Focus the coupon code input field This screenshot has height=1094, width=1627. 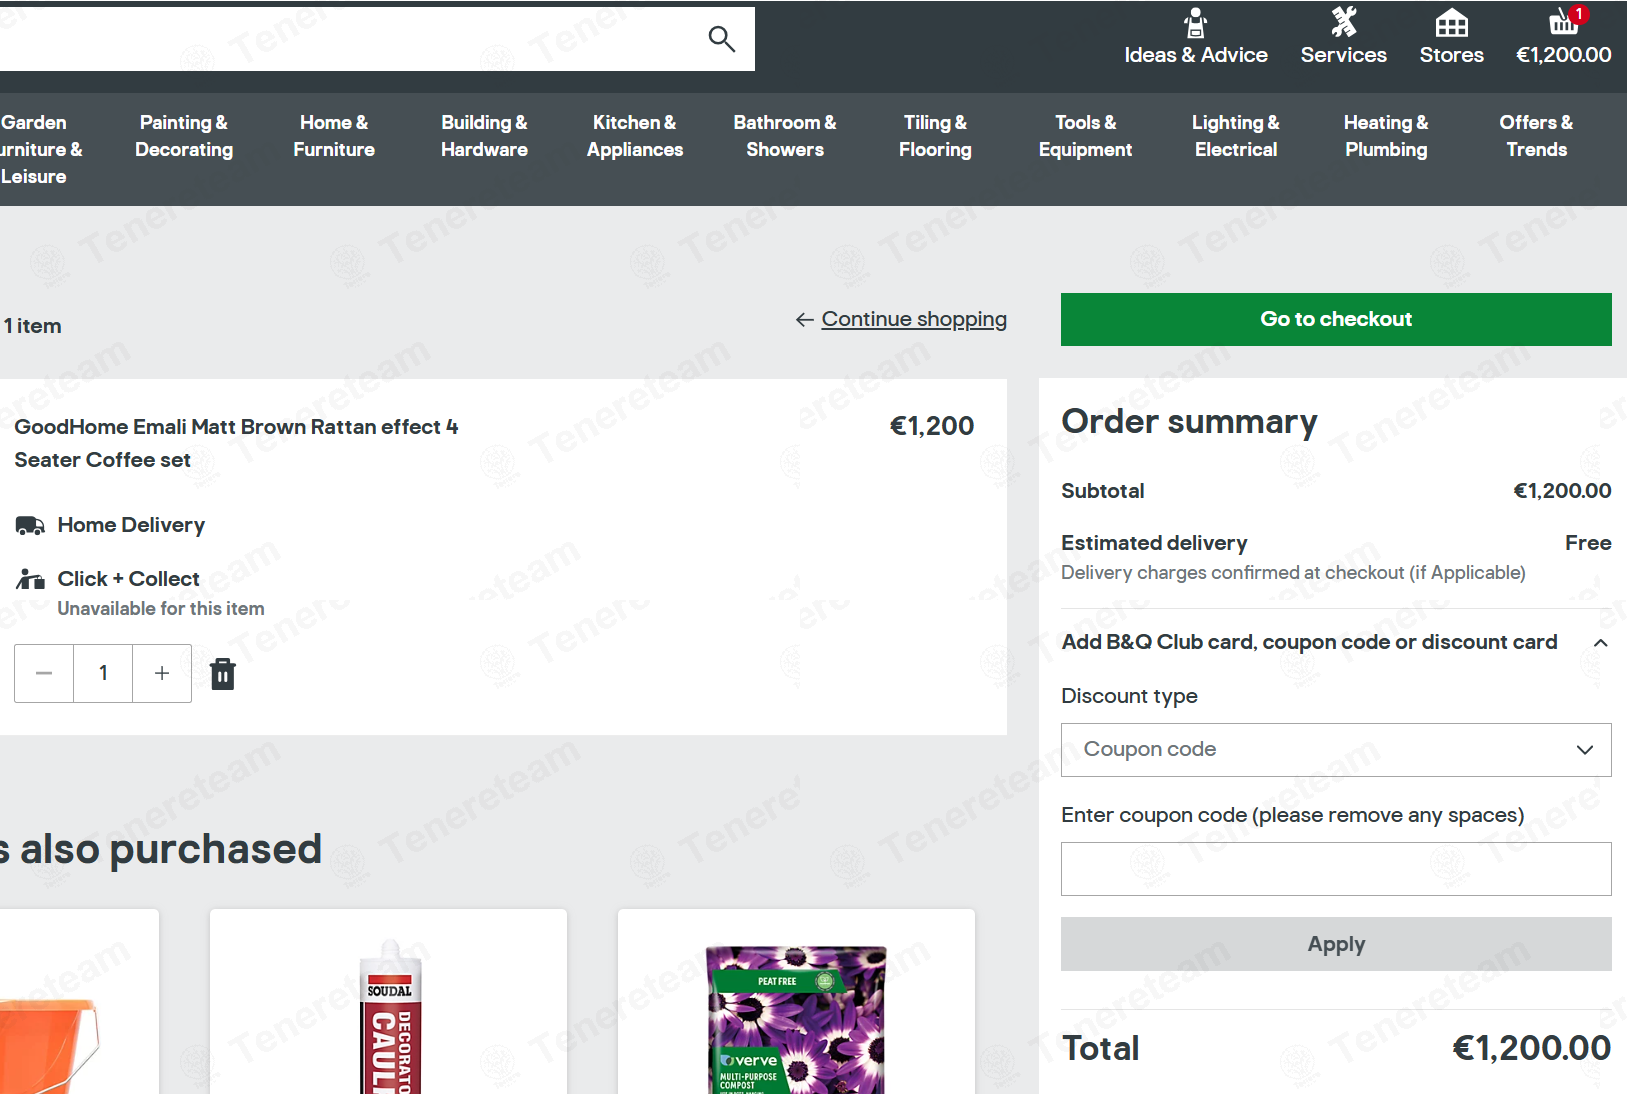1336,869
